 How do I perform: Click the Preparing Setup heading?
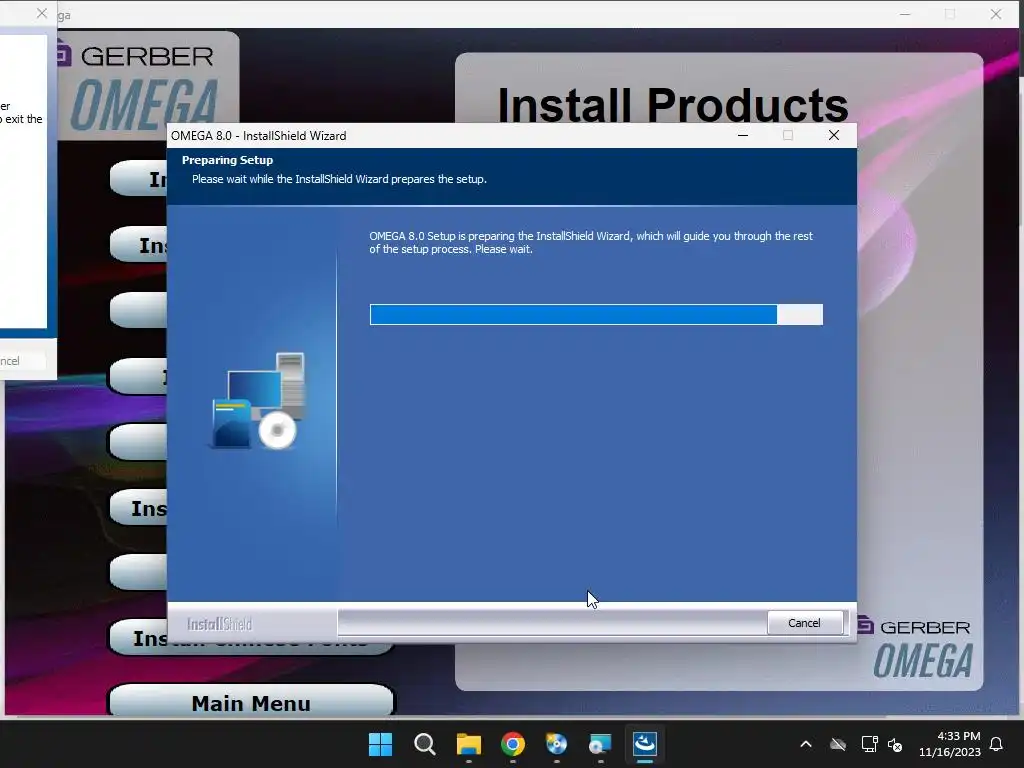click(227, 160)
